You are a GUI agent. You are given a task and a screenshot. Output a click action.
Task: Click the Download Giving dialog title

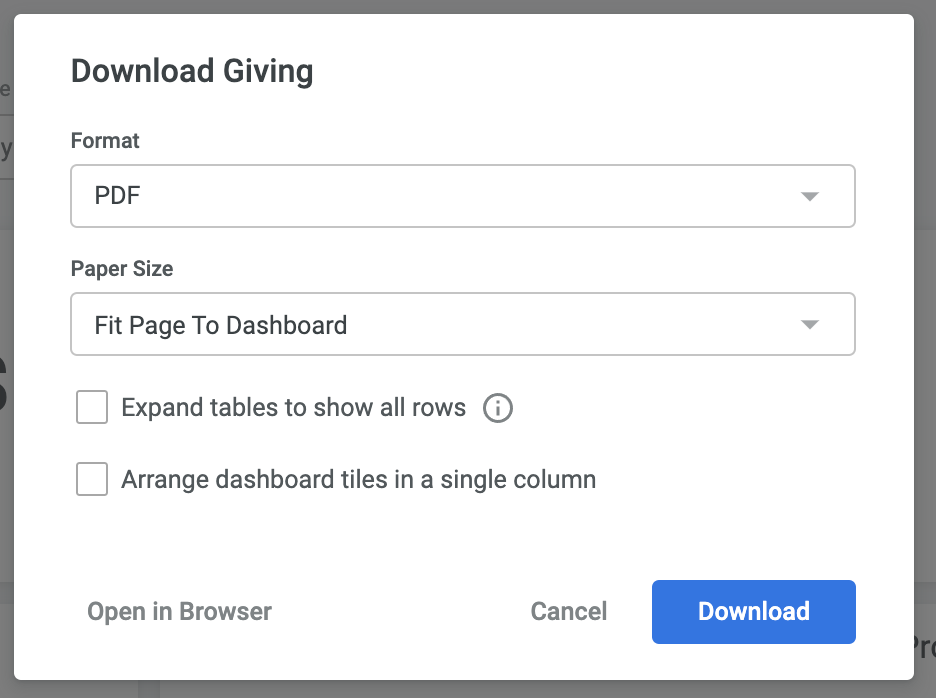(x=192, y=72)
